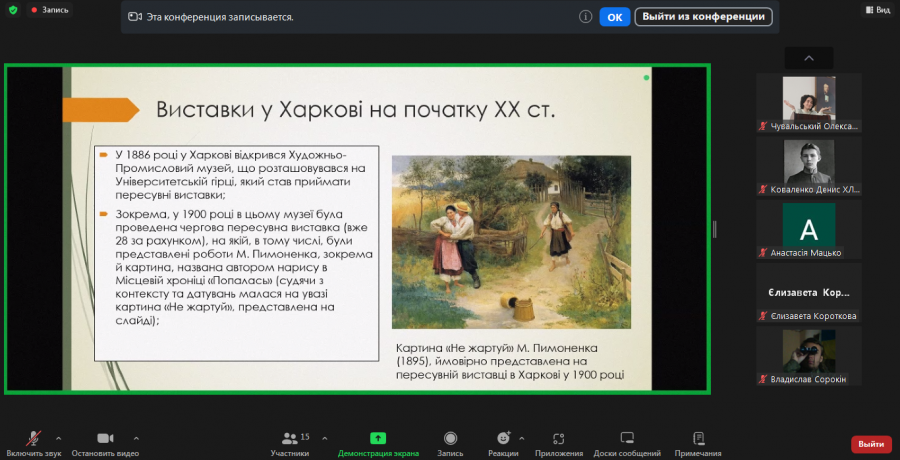Screen dimensions: 900x460
Task: Select Анастасія Мацько avatar tile
Action: [809, 230]
